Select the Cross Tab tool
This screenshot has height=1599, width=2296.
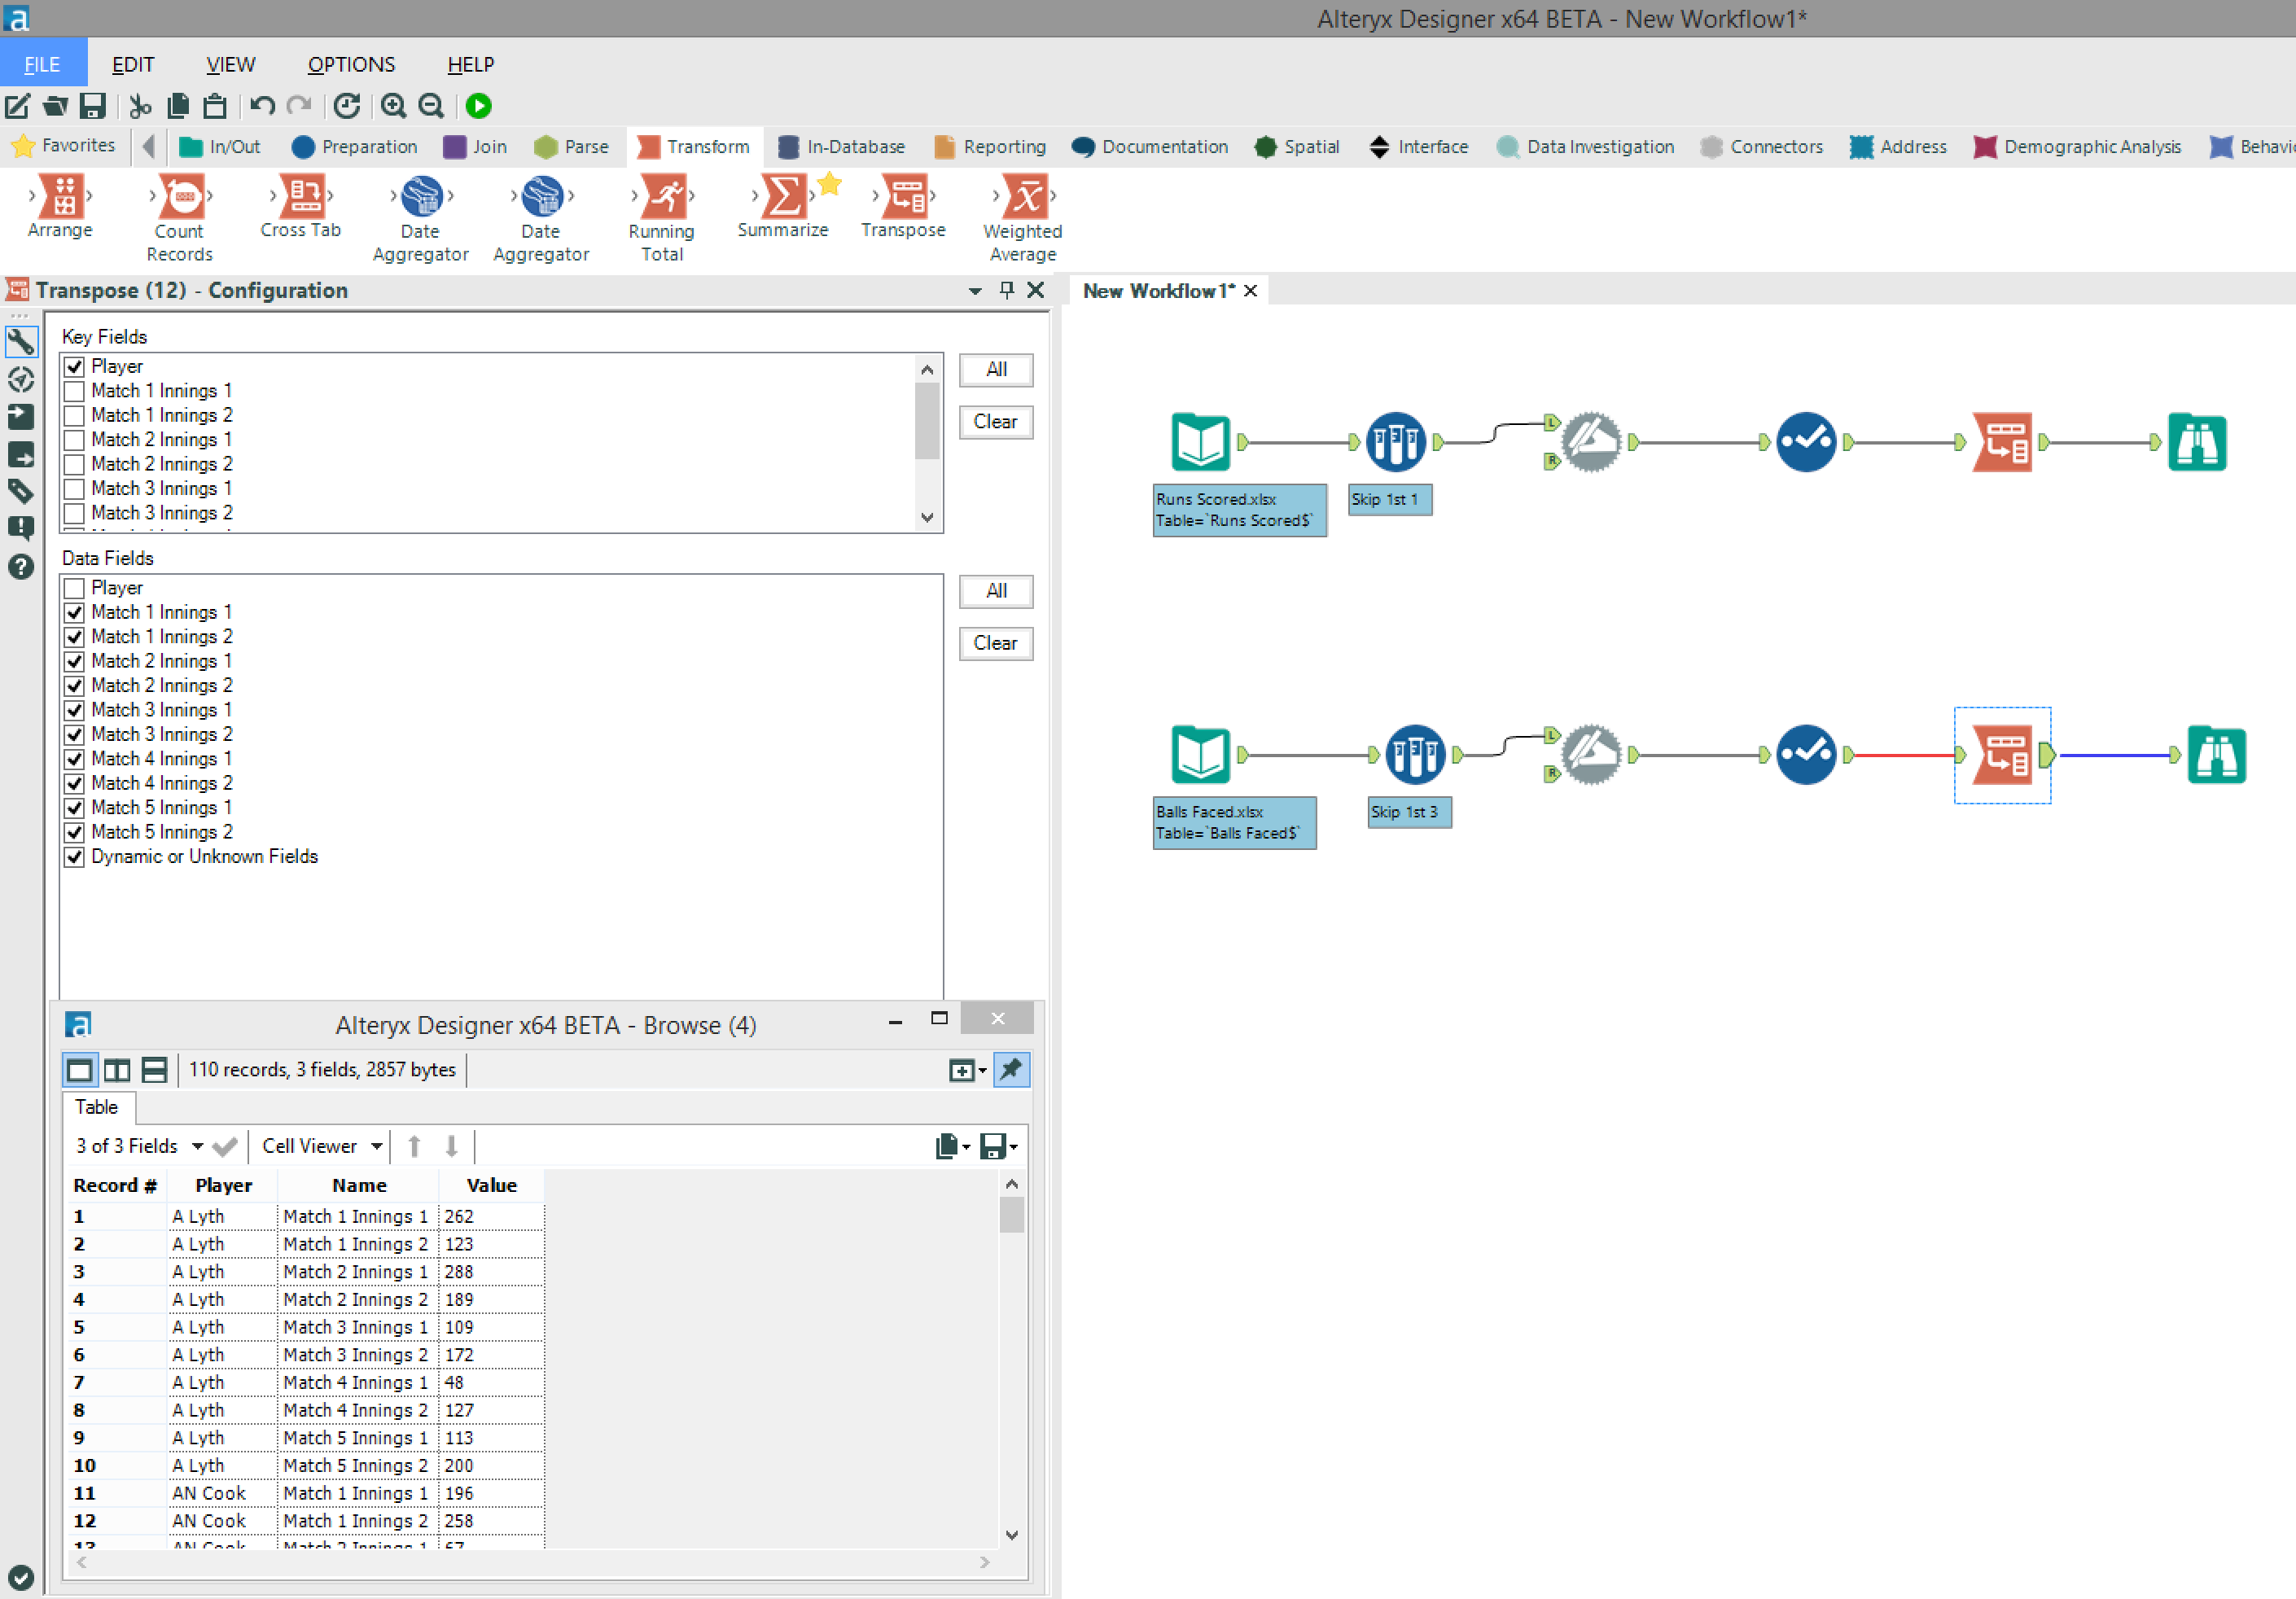[x=301, y=208]
